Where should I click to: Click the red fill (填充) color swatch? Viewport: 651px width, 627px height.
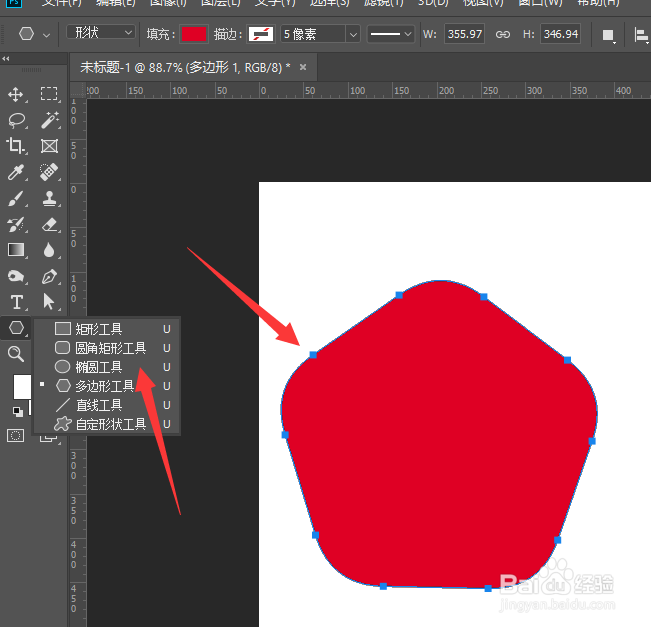[194, 34]
